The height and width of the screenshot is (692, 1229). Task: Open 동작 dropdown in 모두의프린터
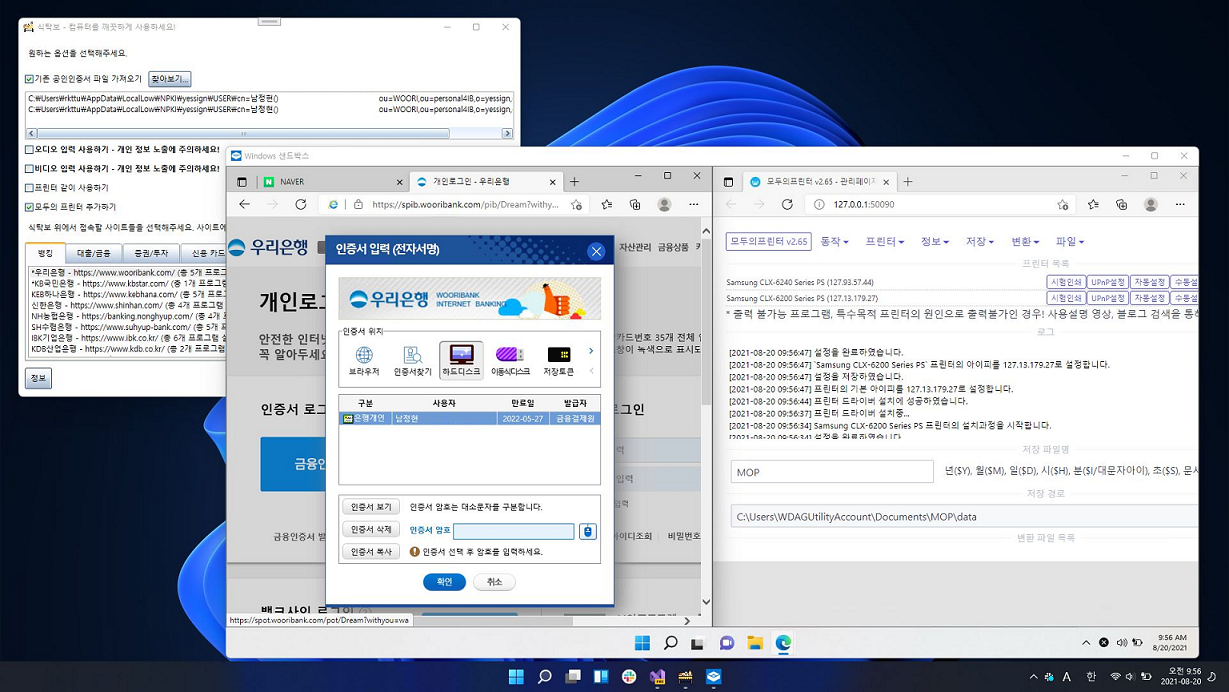[x=834, y=241]
